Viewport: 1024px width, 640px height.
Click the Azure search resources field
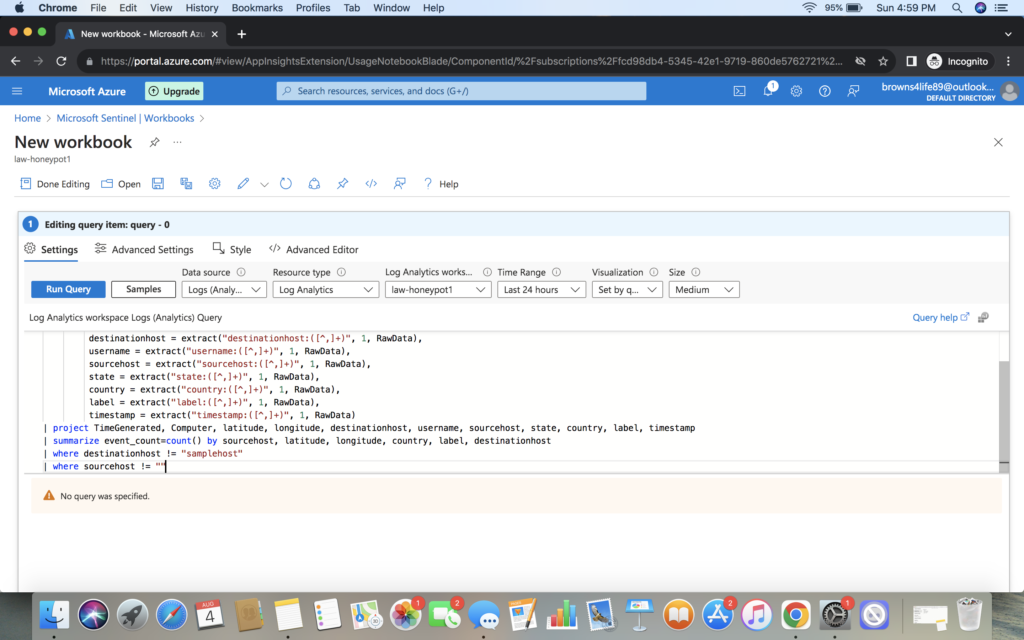click(x=461, y=91)
